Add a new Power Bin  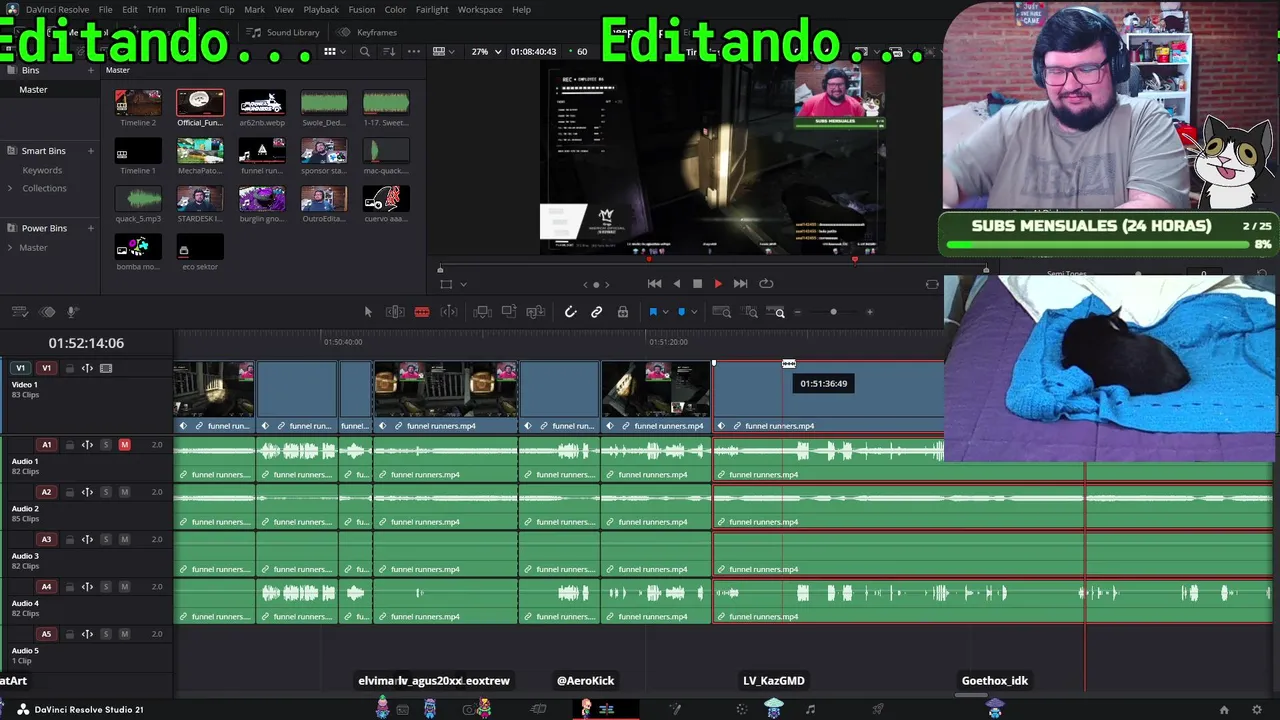(x=90, y=228)
